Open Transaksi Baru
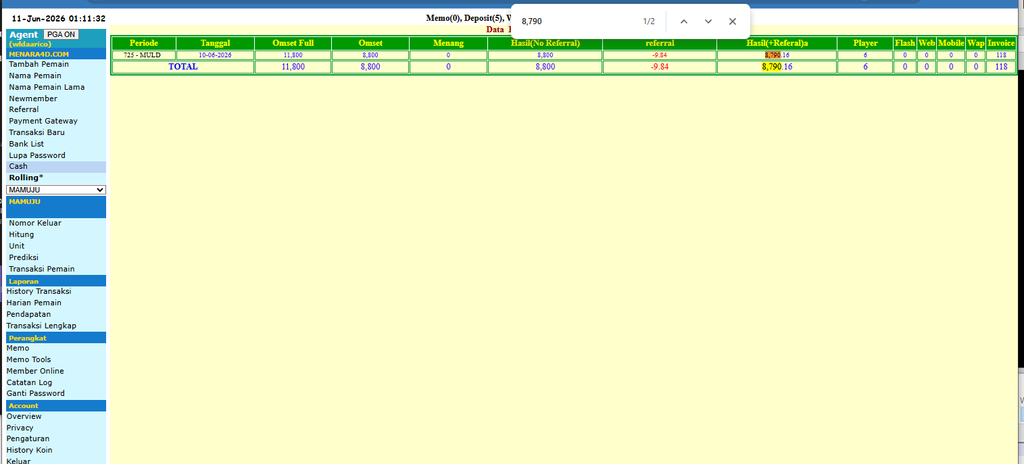 (37, 133)
